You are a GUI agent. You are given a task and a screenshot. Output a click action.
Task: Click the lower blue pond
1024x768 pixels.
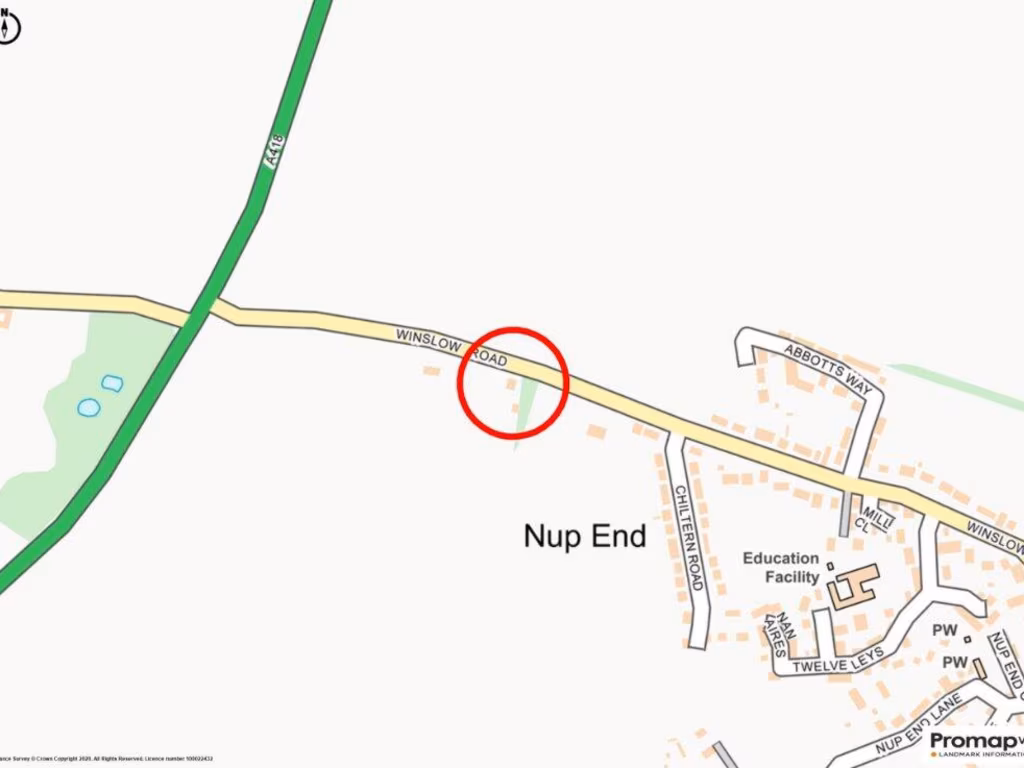(89, 408)
